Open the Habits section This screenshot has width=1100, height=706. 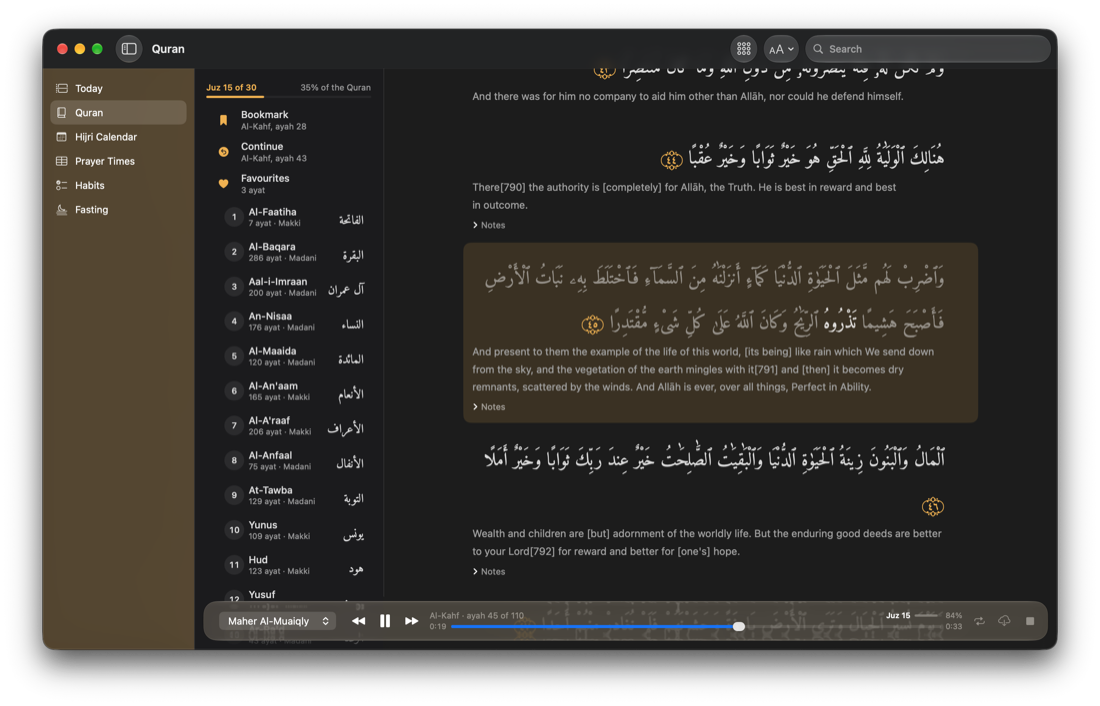118,185
